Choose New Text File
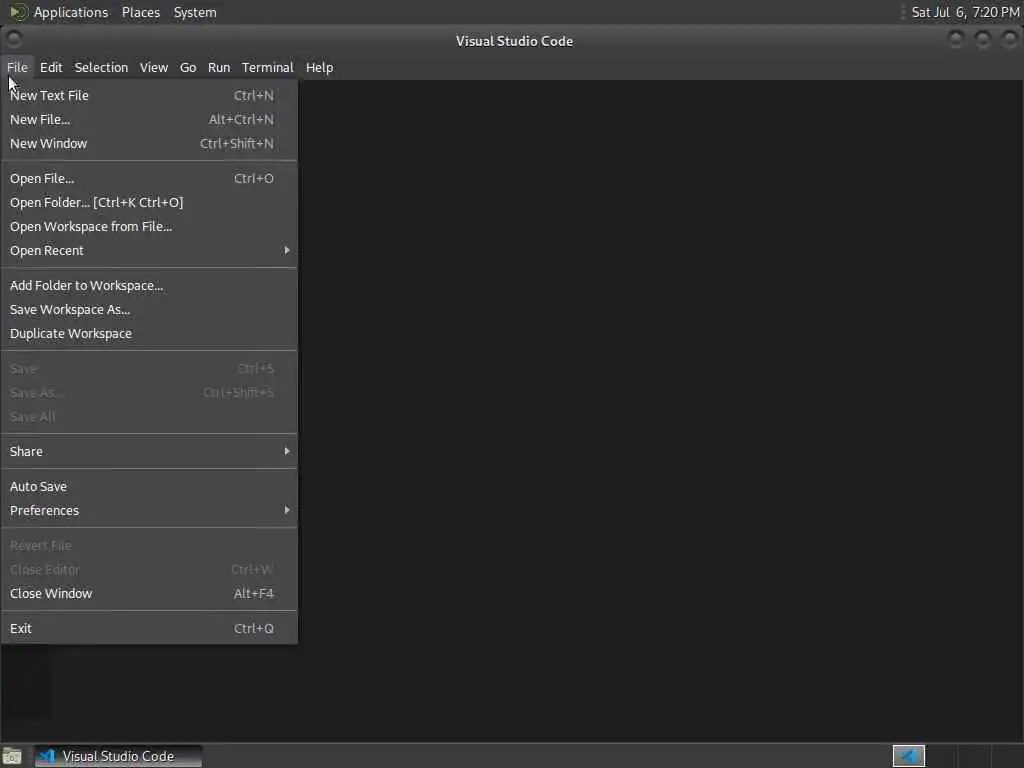Viewport: 1024px width, 768px height. [x=149, y=95]
